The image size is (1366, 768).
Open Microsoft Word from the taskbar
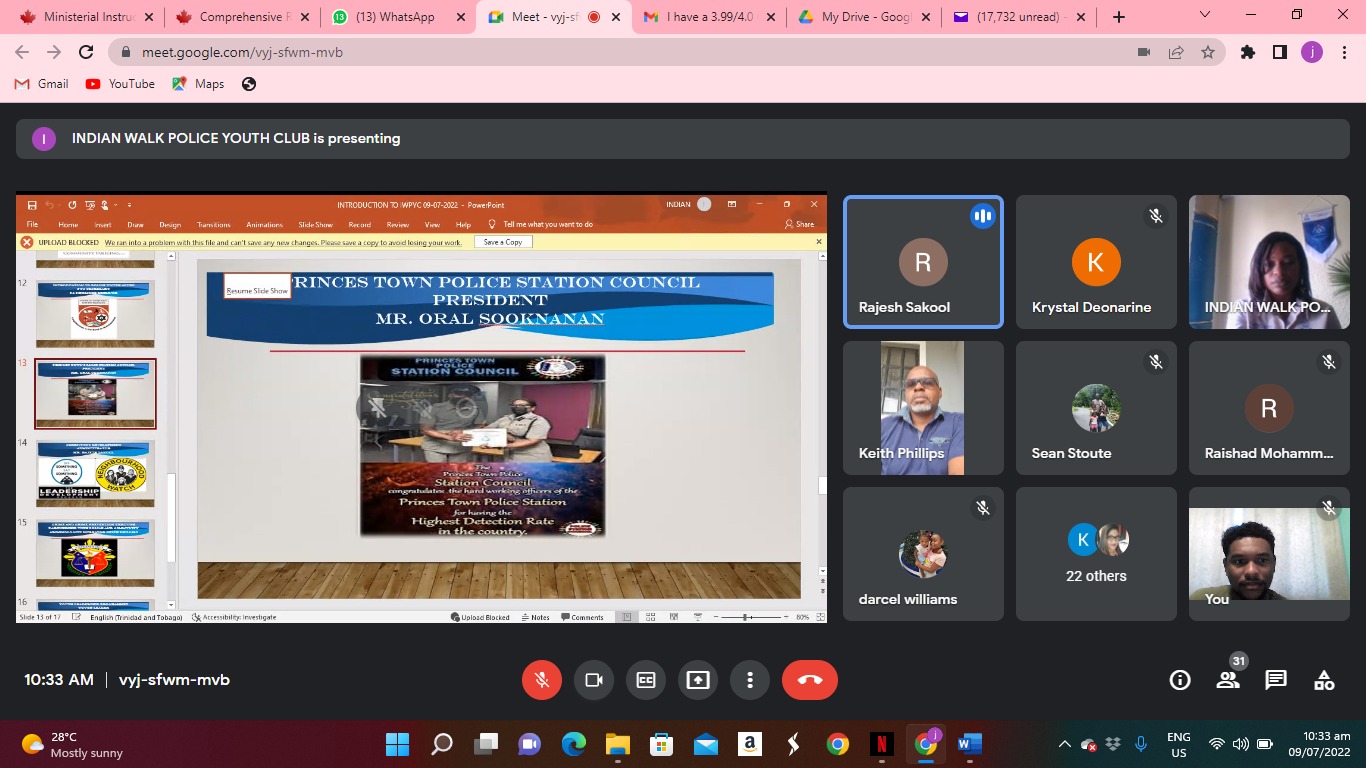coord(969,744)
